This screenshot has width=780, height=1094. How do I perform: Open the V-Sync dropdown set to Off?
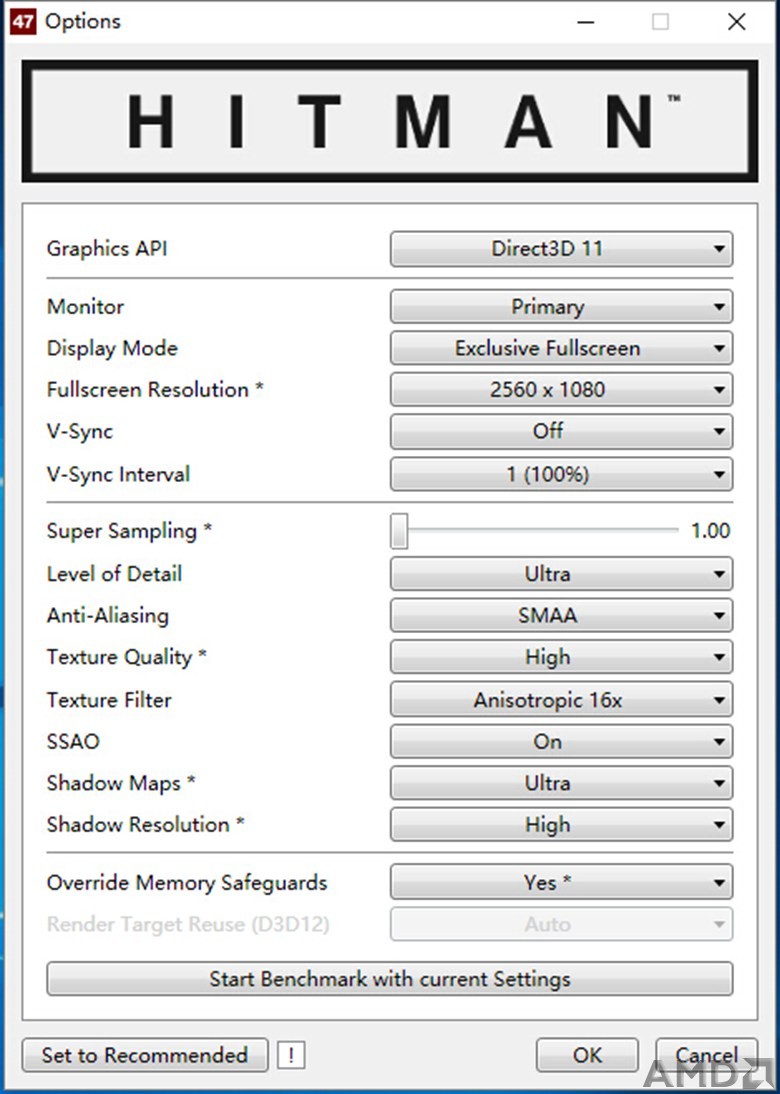[562, 431]
